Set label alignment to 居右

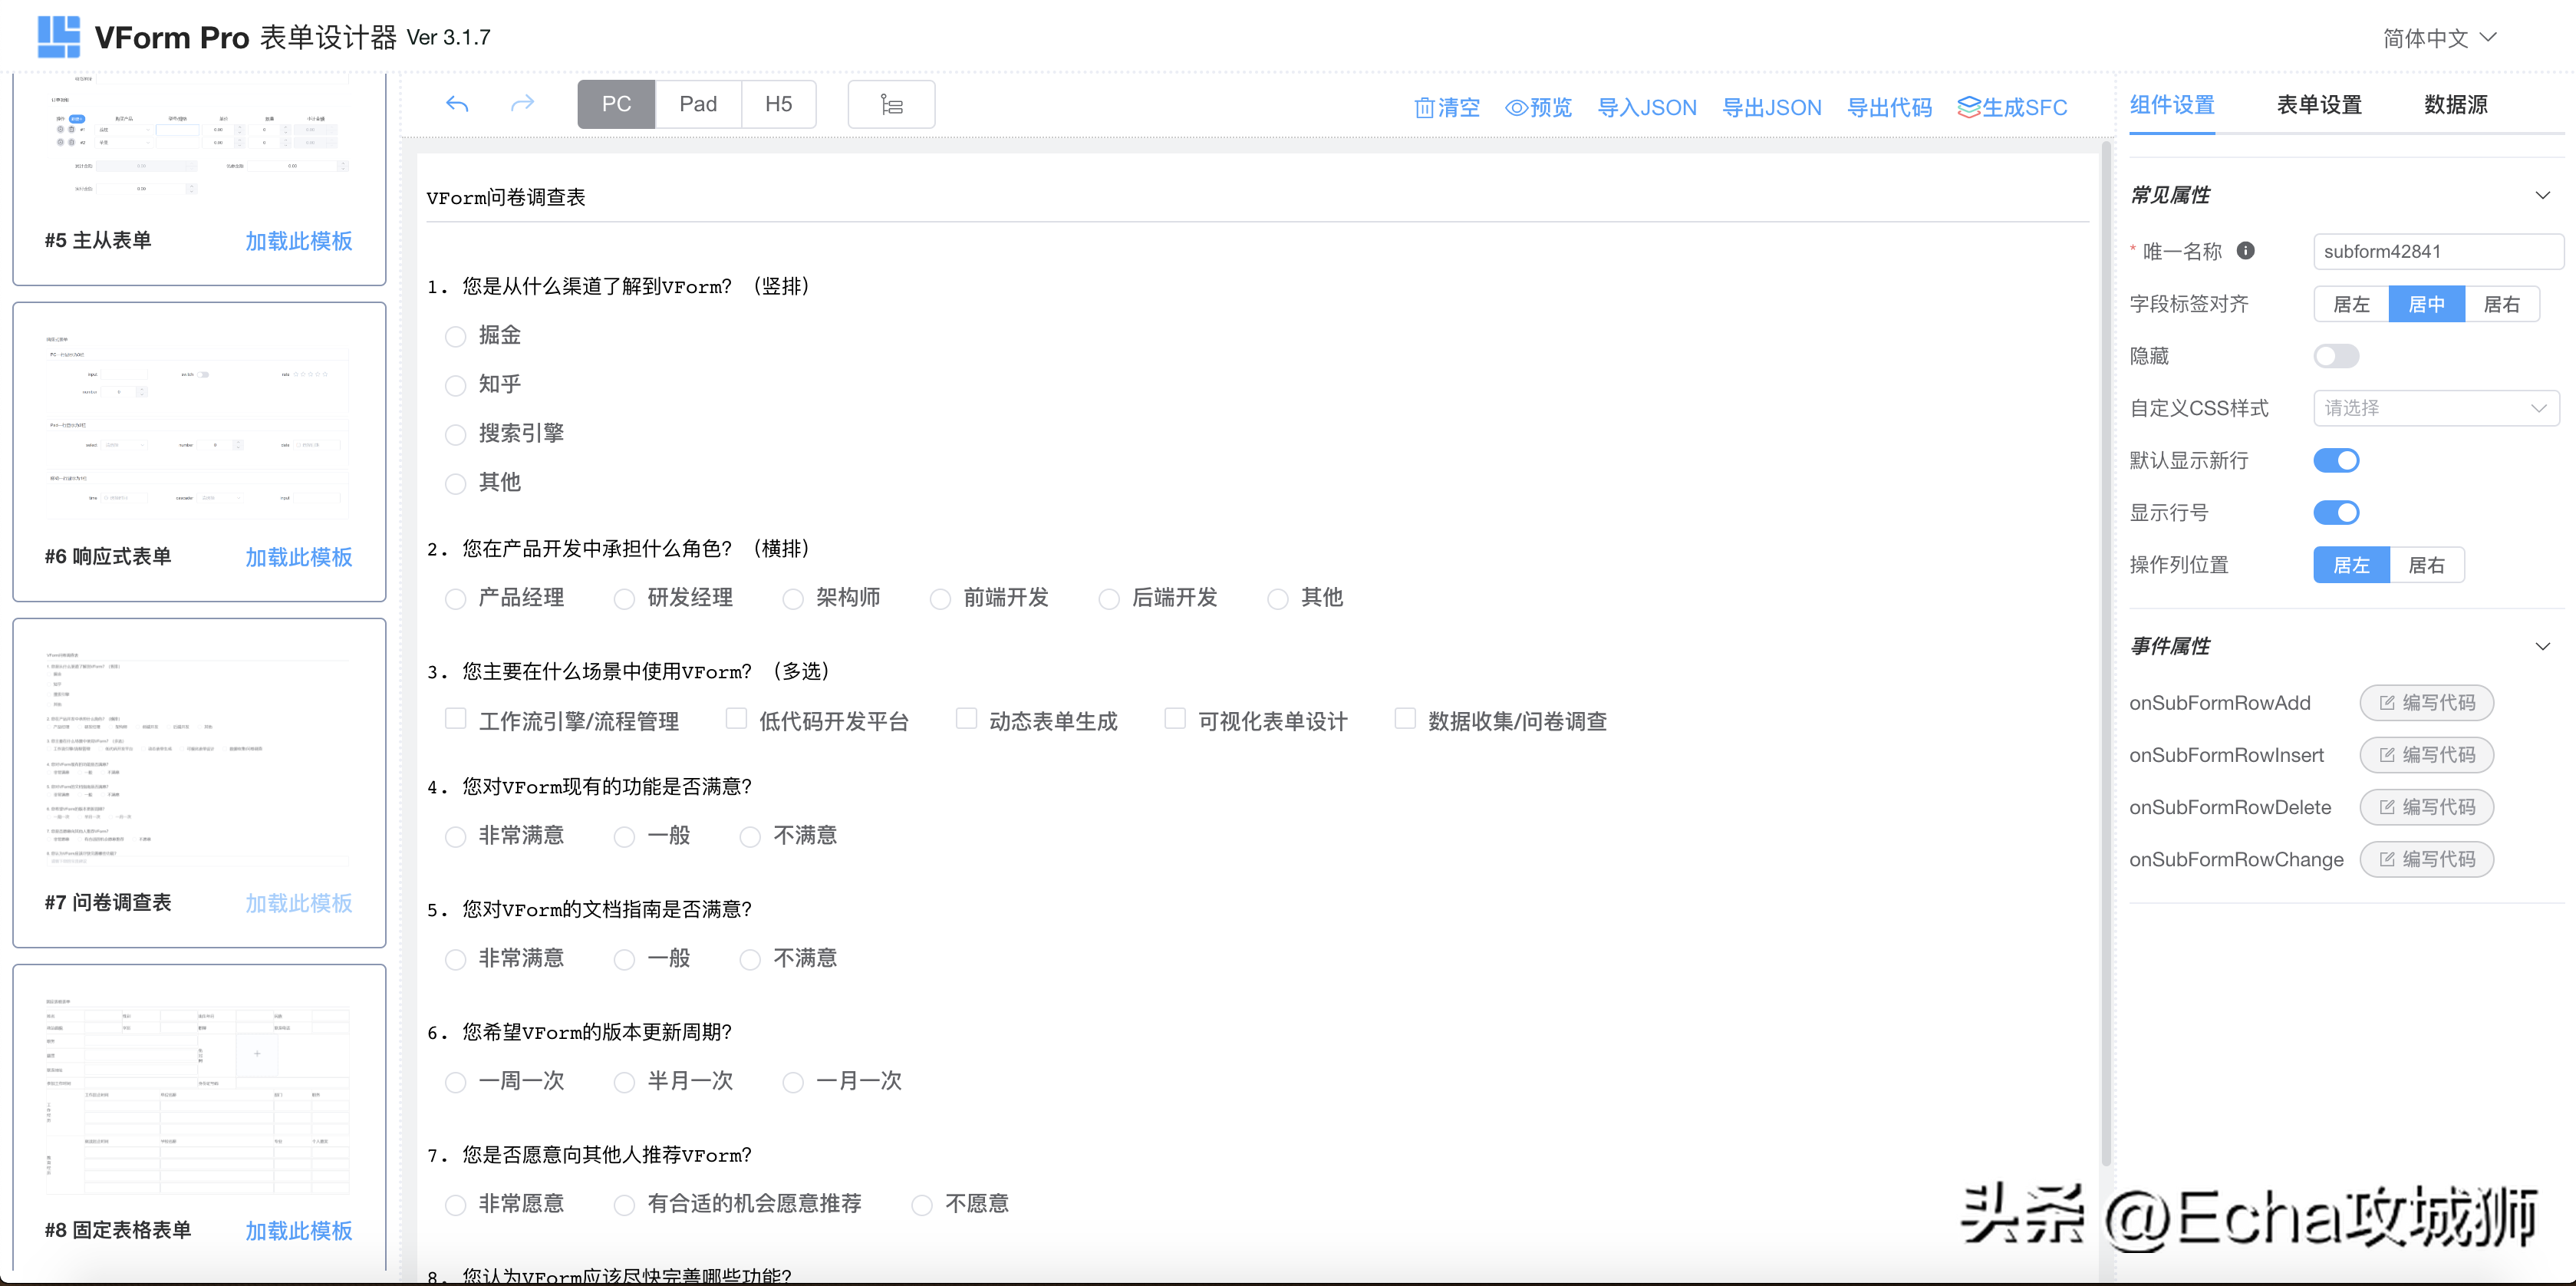coord(2502,304)
